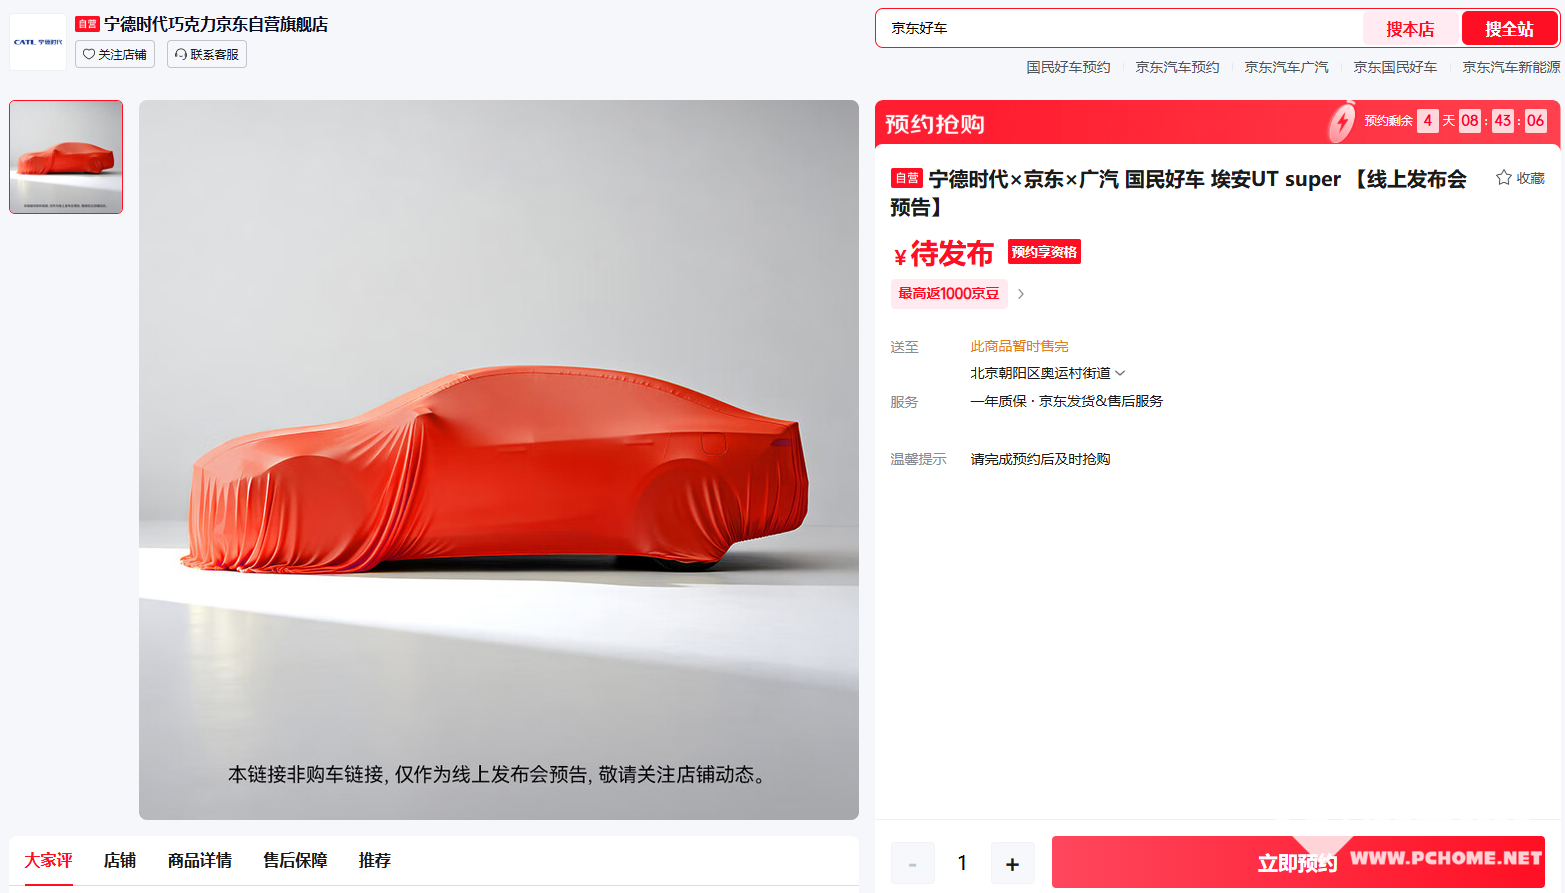
Task: Open the 售后保障 tab
Action: 295,860
